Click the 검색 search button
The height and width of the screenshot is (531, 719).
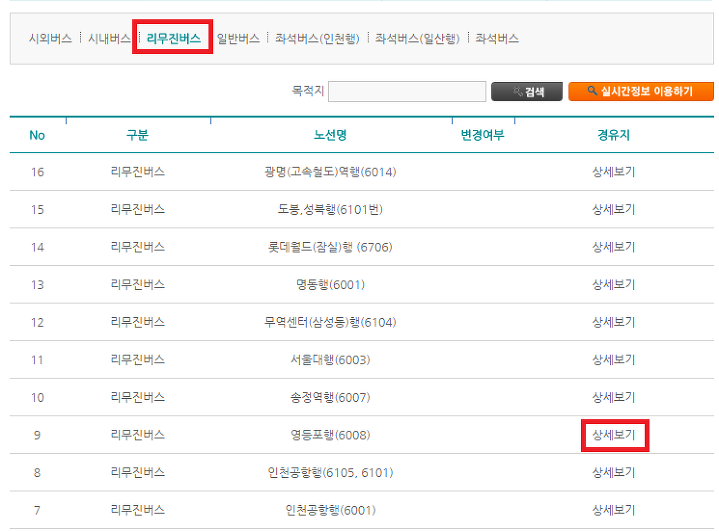click(x=526, y=92)
